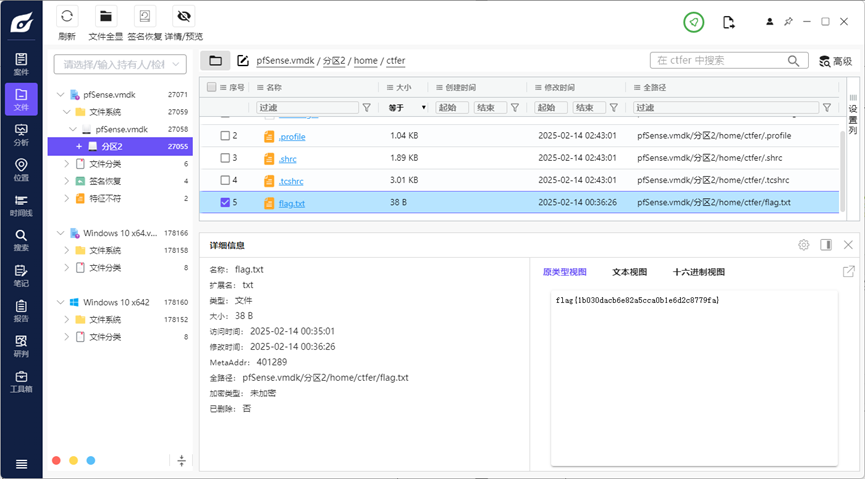This screenshot has width=865, height=479.
Task: Toggle the detail panel layout icon
Action: coord(826,244)
